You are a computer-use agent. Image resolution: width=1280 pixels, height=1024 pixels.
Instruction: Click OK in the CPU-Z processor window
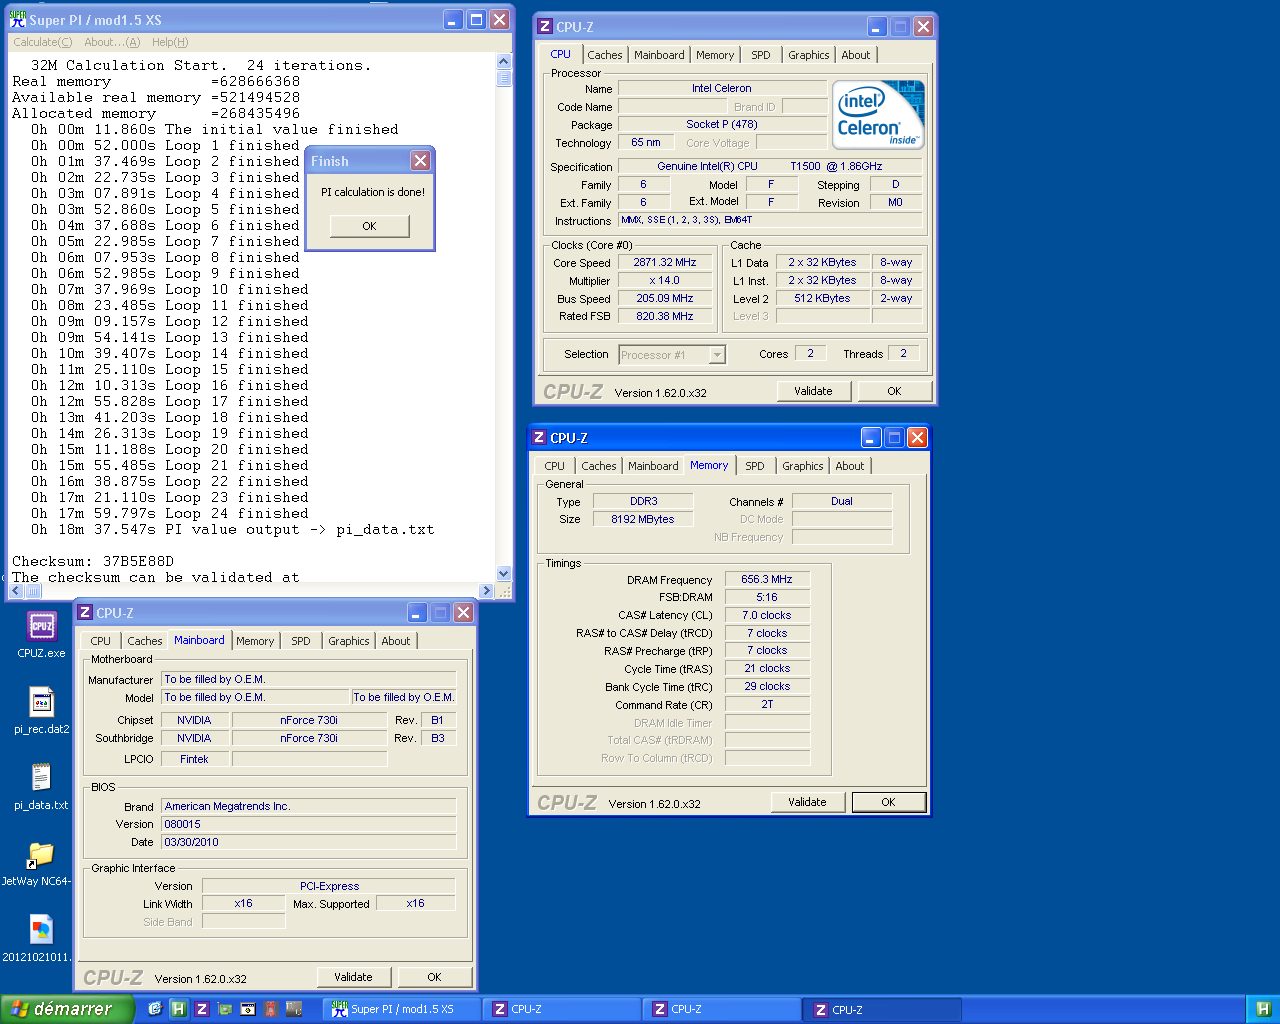(894, 391)
